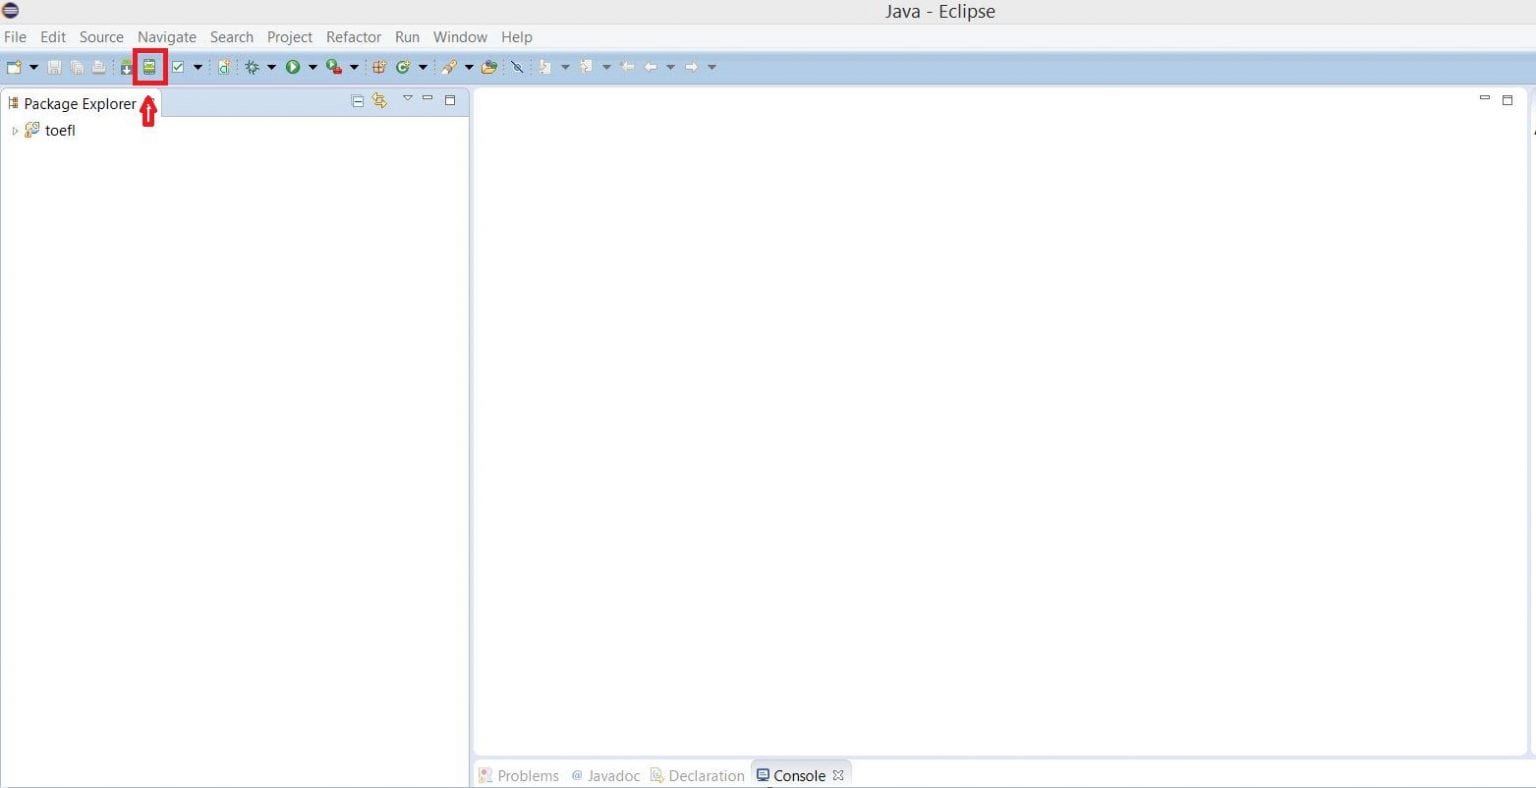Expand the toefl project in Package Explorer
1536x788 pixels.
[x=14, y=130]
